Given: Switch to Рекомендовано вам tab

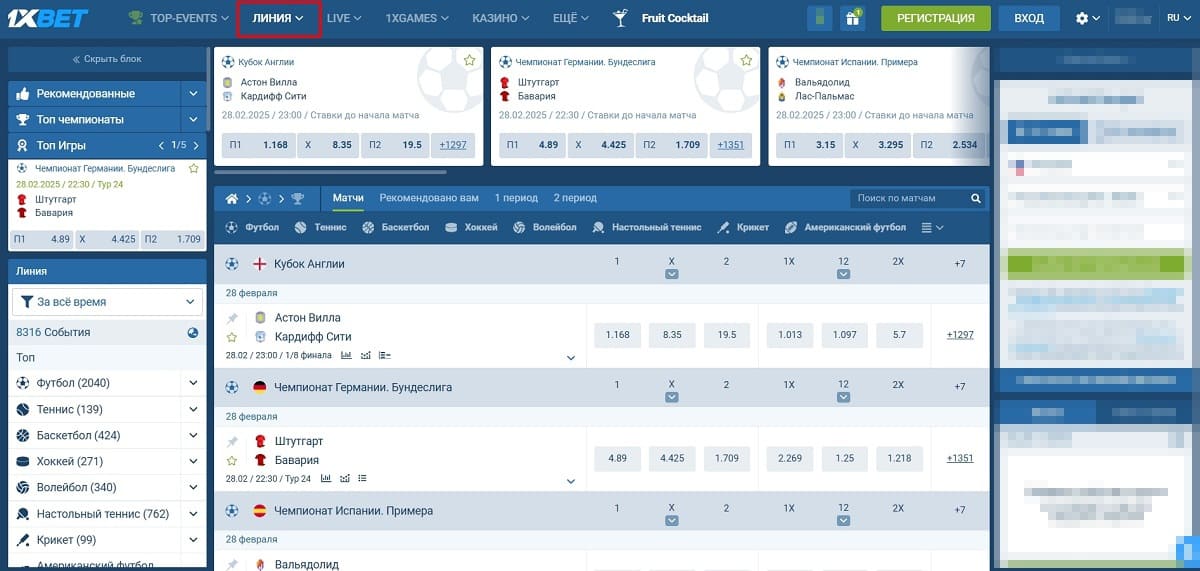Looking at the screenshot, I should coord(429,198).
